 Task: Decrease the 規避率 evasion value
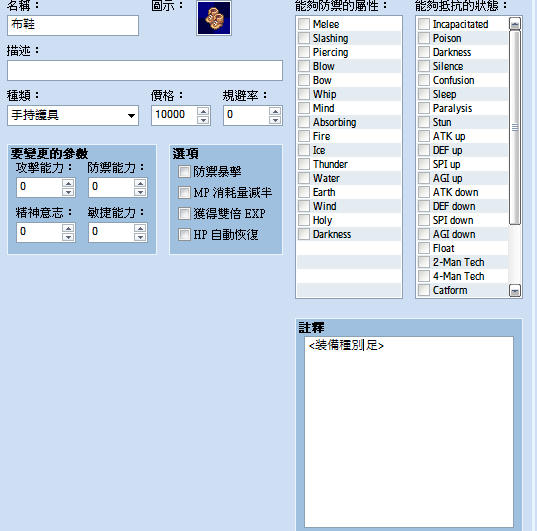pyautogui.click(x=275, y=120)
